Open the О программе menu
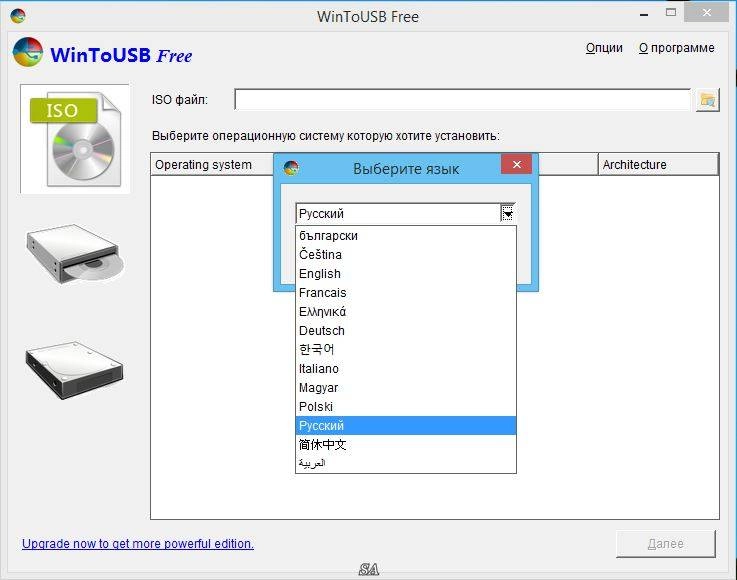 pyautogui.click(x=676, y=48)
